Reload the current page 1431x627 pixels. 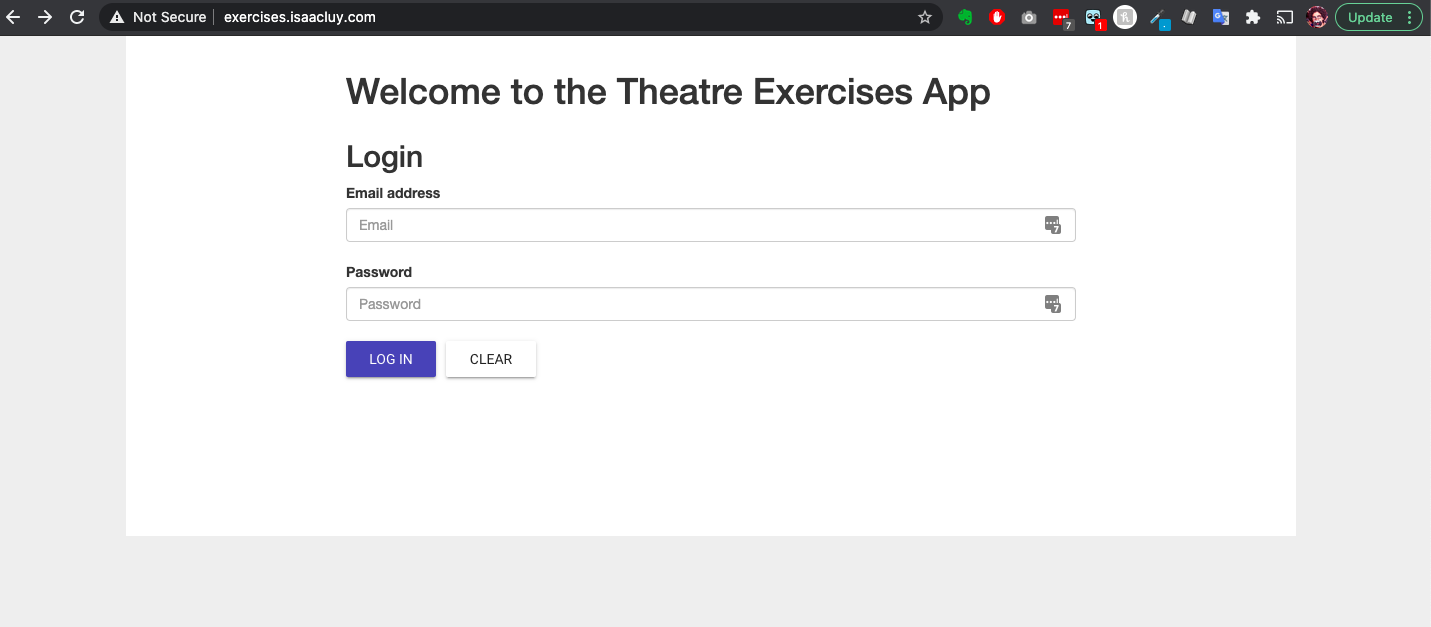[x=77, y=17]
